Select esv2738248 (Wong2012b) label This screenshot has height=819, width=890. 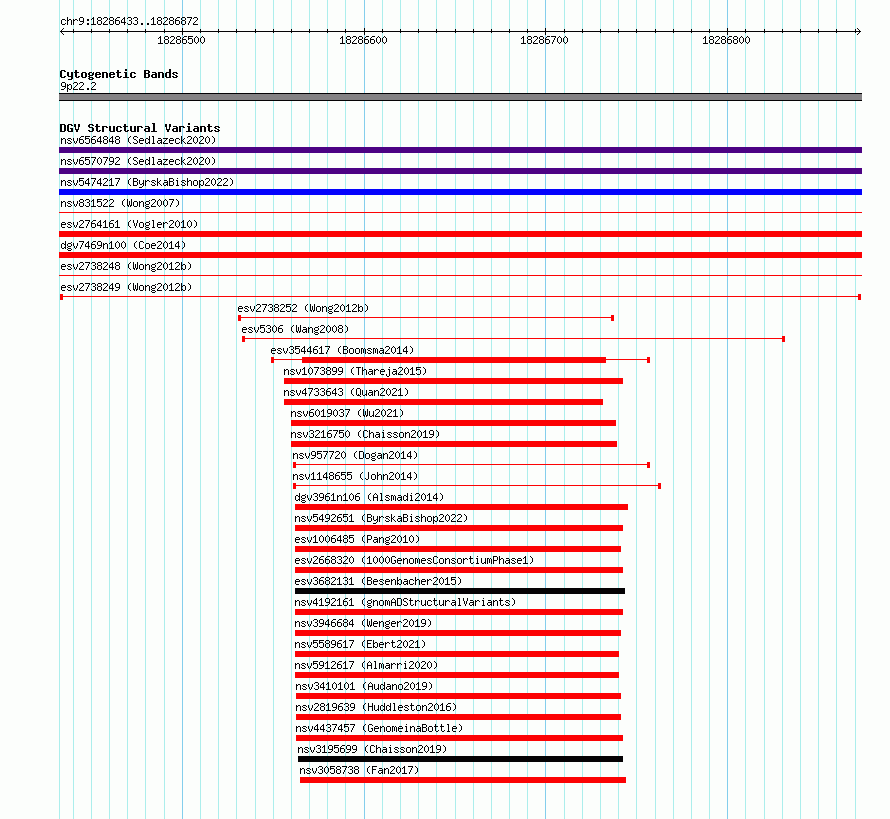tap(126, 266)
